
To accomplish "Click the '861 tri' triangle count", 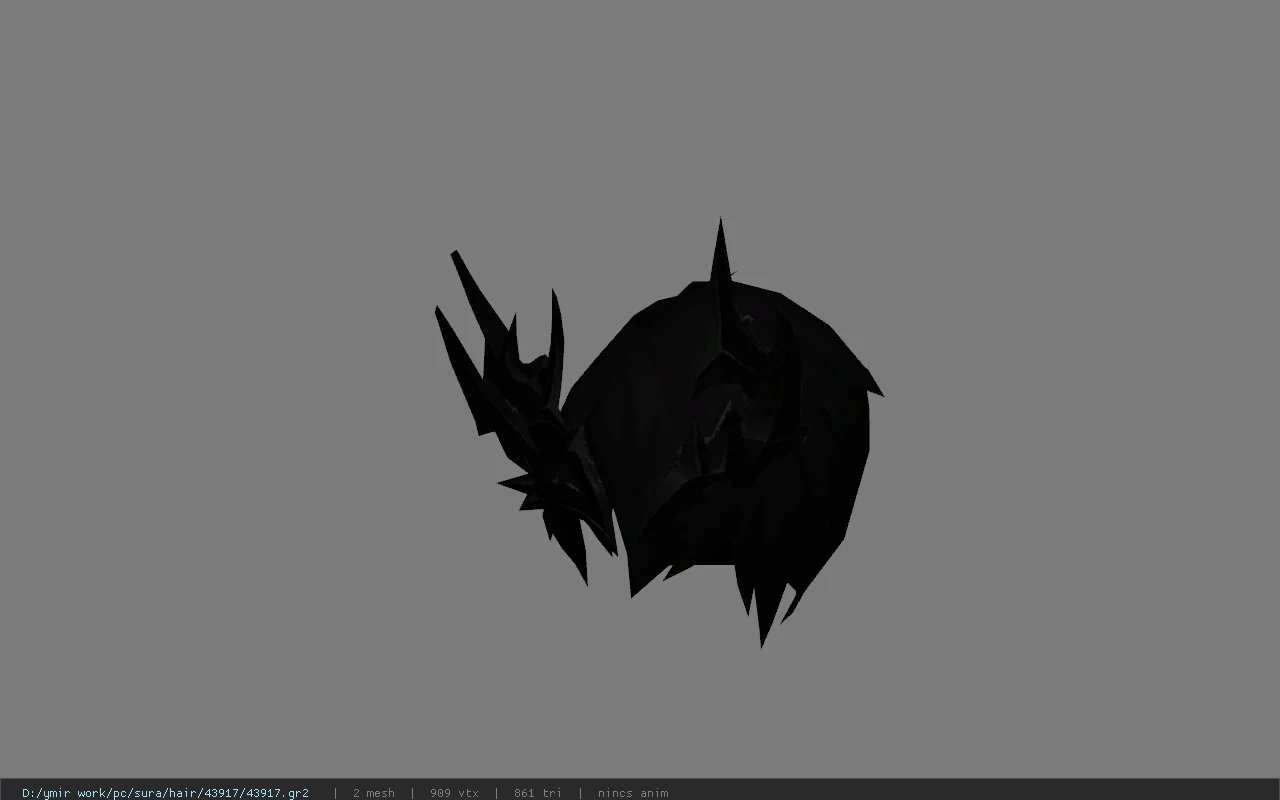I will [538, 793].
